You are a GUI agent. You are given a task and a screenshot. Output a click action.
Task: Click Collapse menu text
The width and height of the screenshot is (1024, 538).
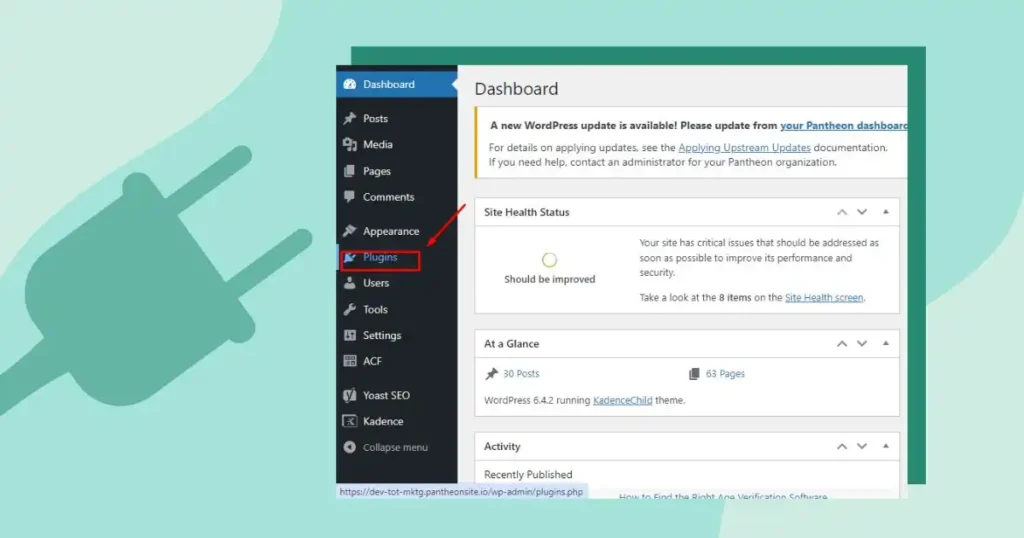click(395, 447)
